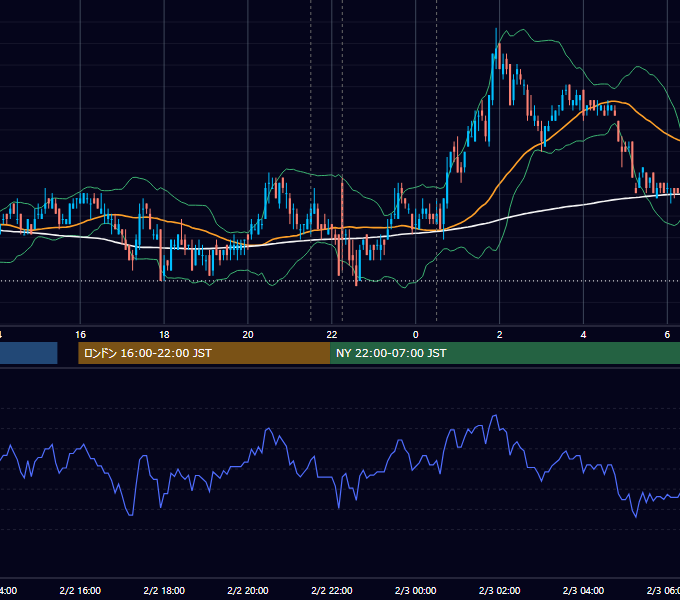This screenshot has width=680, height=600.
Task: Click the upper chart hour label 16
Action: [x=80, y=335]
